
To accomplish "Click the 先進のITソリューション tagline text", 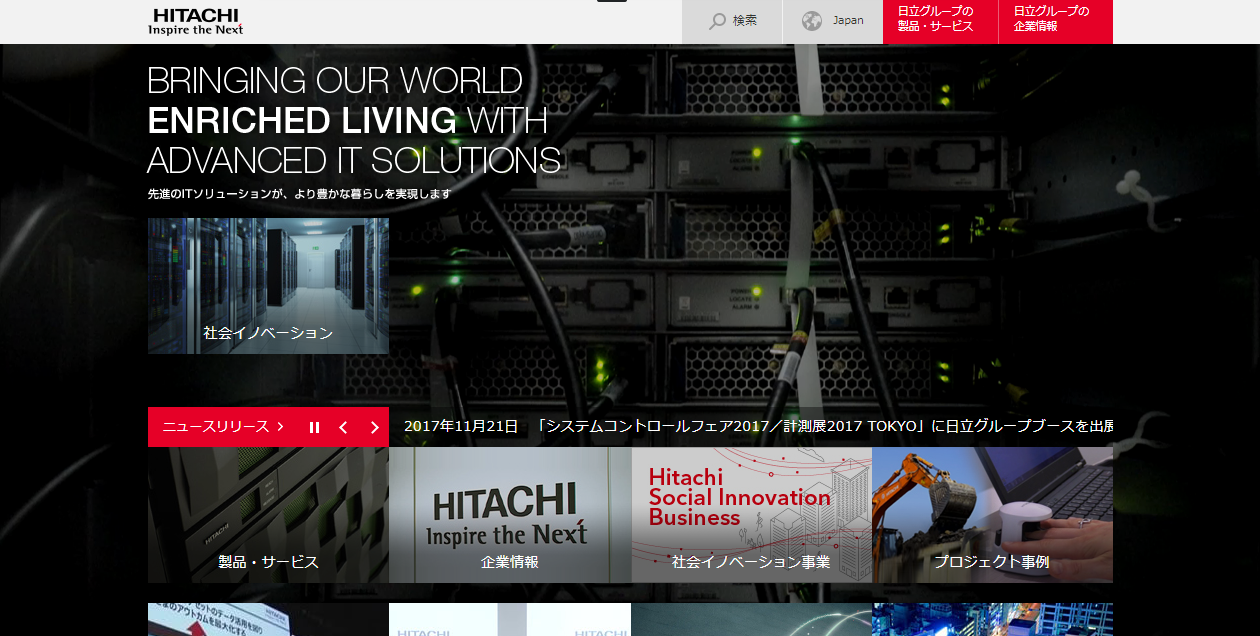I will pyautogui.click(x=299, y=194).
